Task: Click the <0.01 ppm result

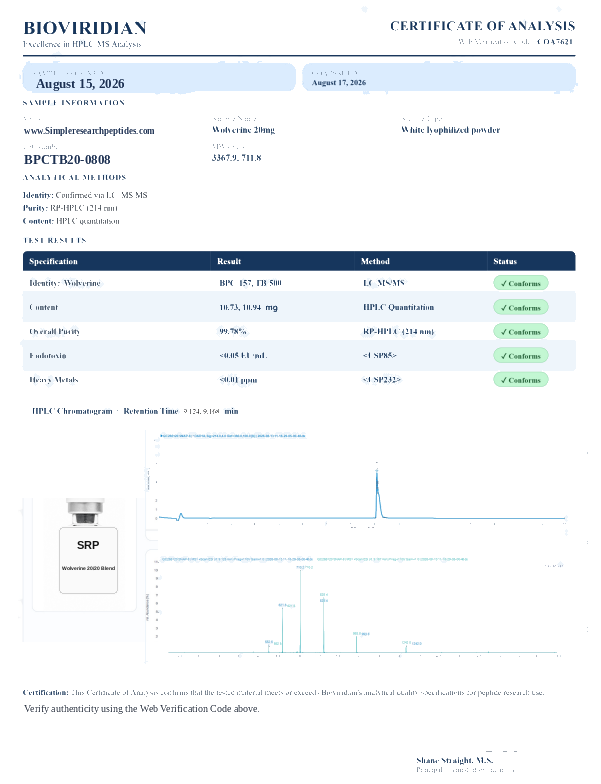Action: (238, 380)
